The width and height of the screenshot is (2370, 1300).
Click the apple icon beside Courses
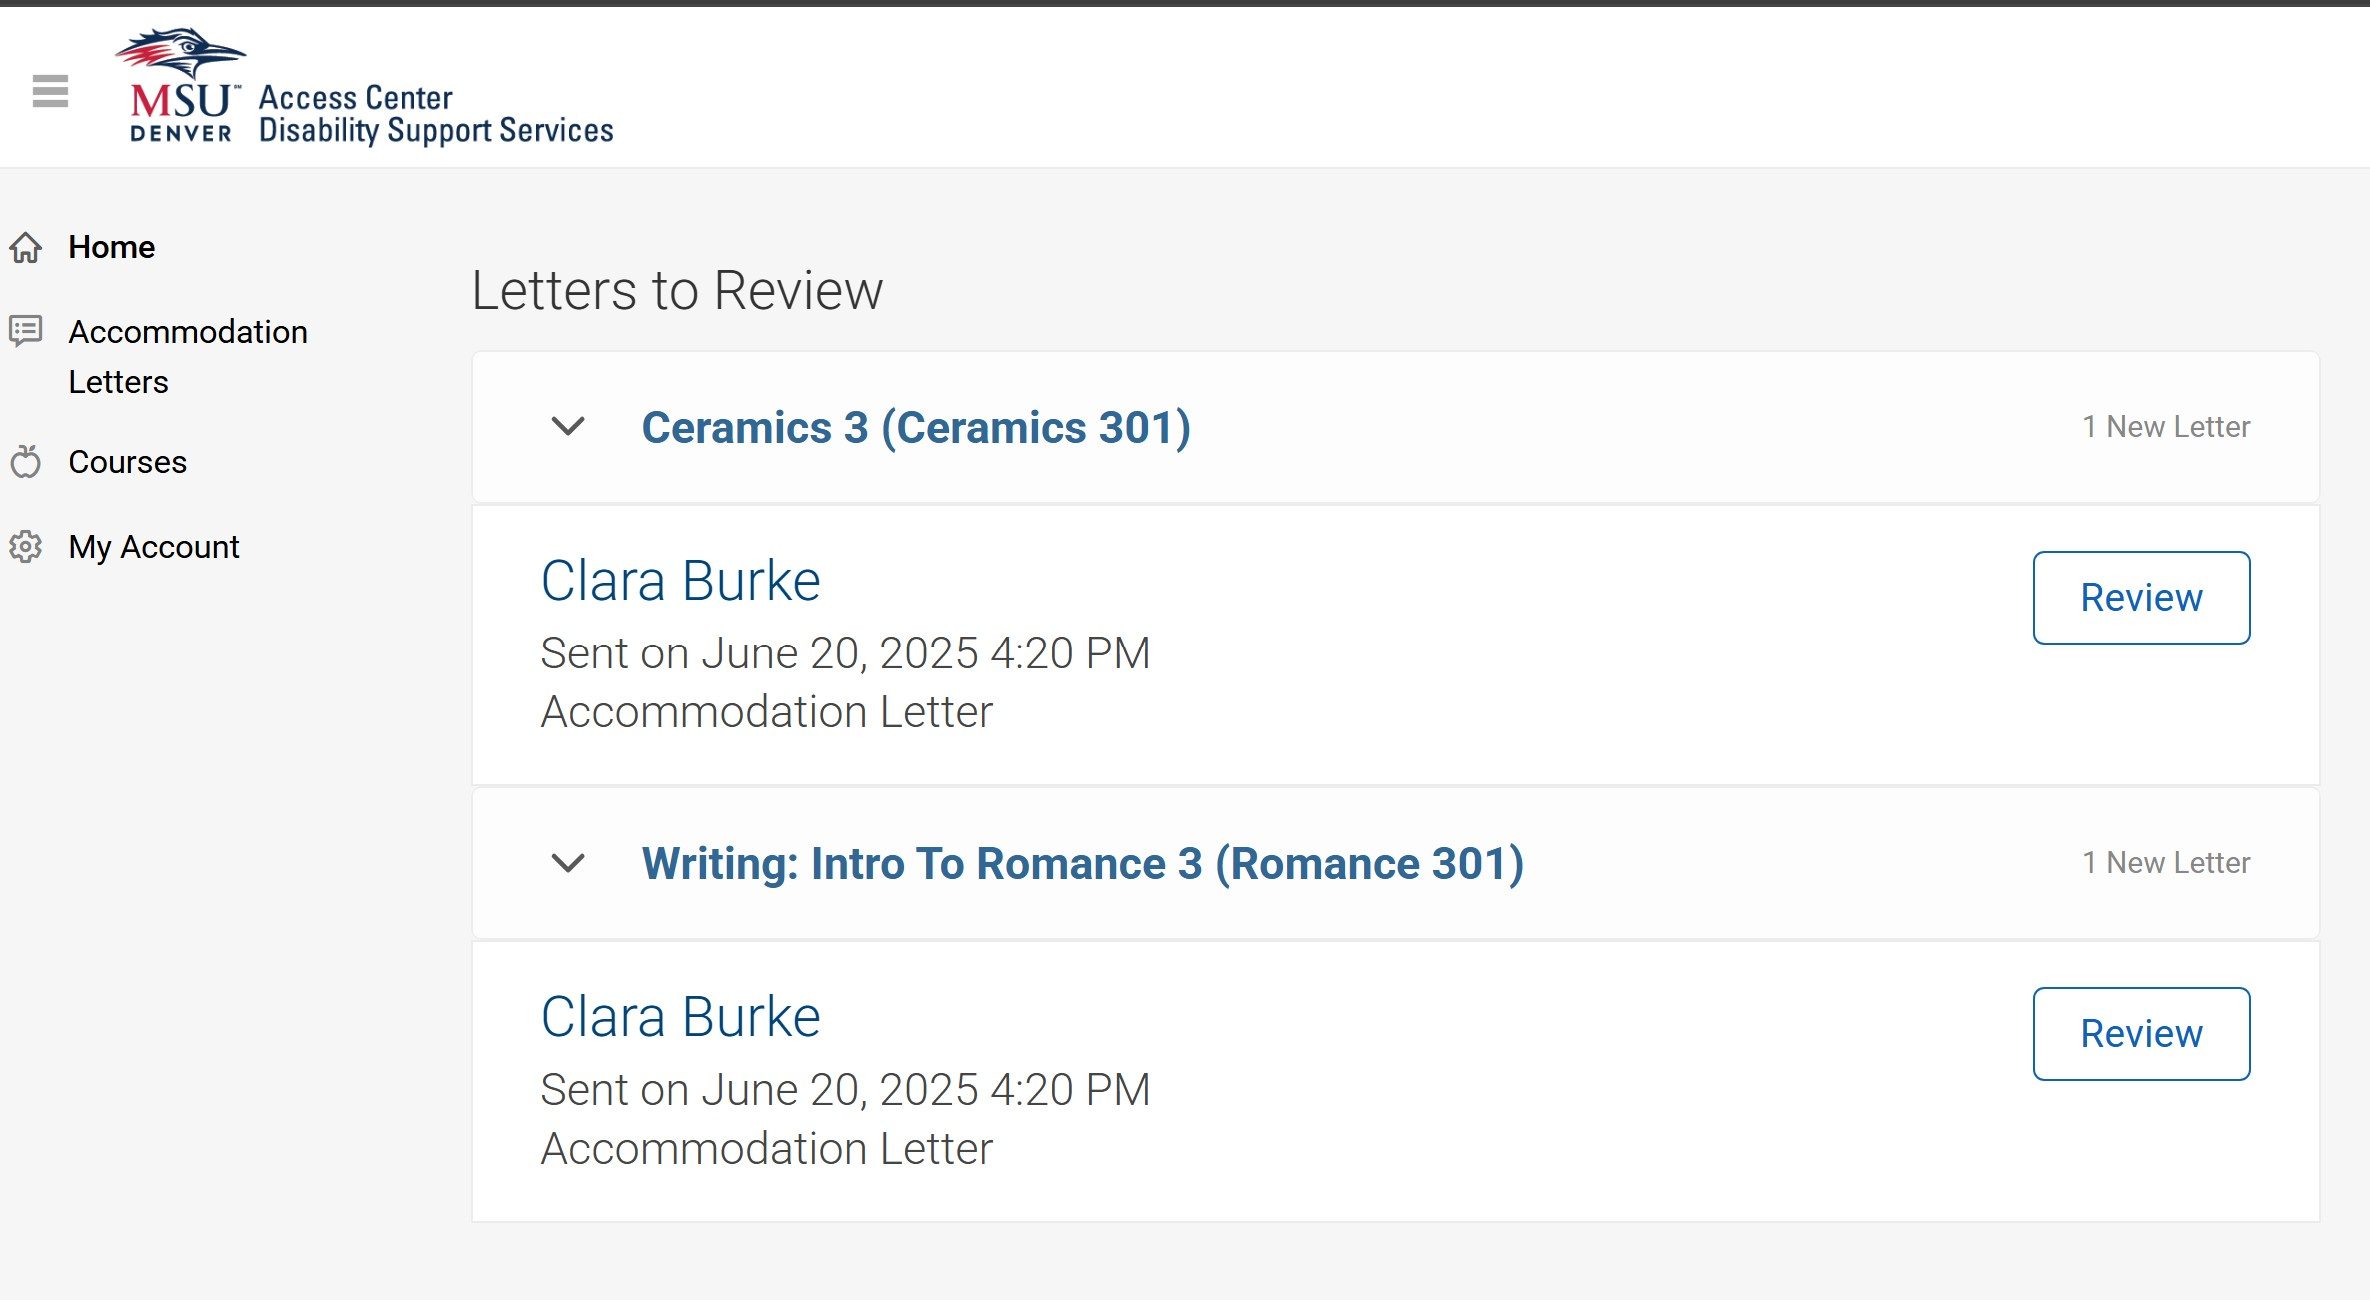click(x=26, y=462)
